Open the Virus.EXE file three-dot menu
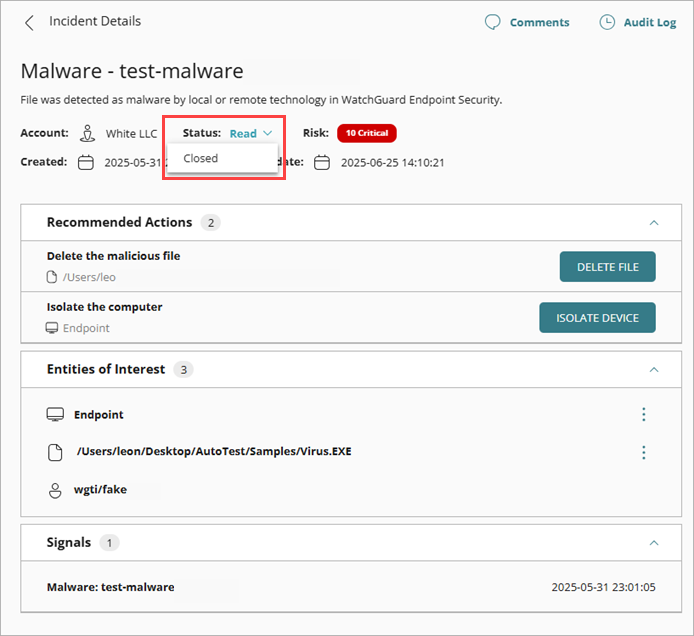Viewport: 694px width, 636px height. [643, 452]
